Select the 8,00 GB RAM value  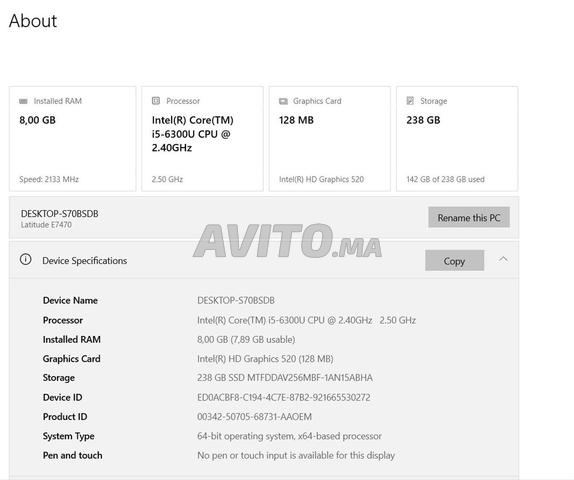pos(37,120)
